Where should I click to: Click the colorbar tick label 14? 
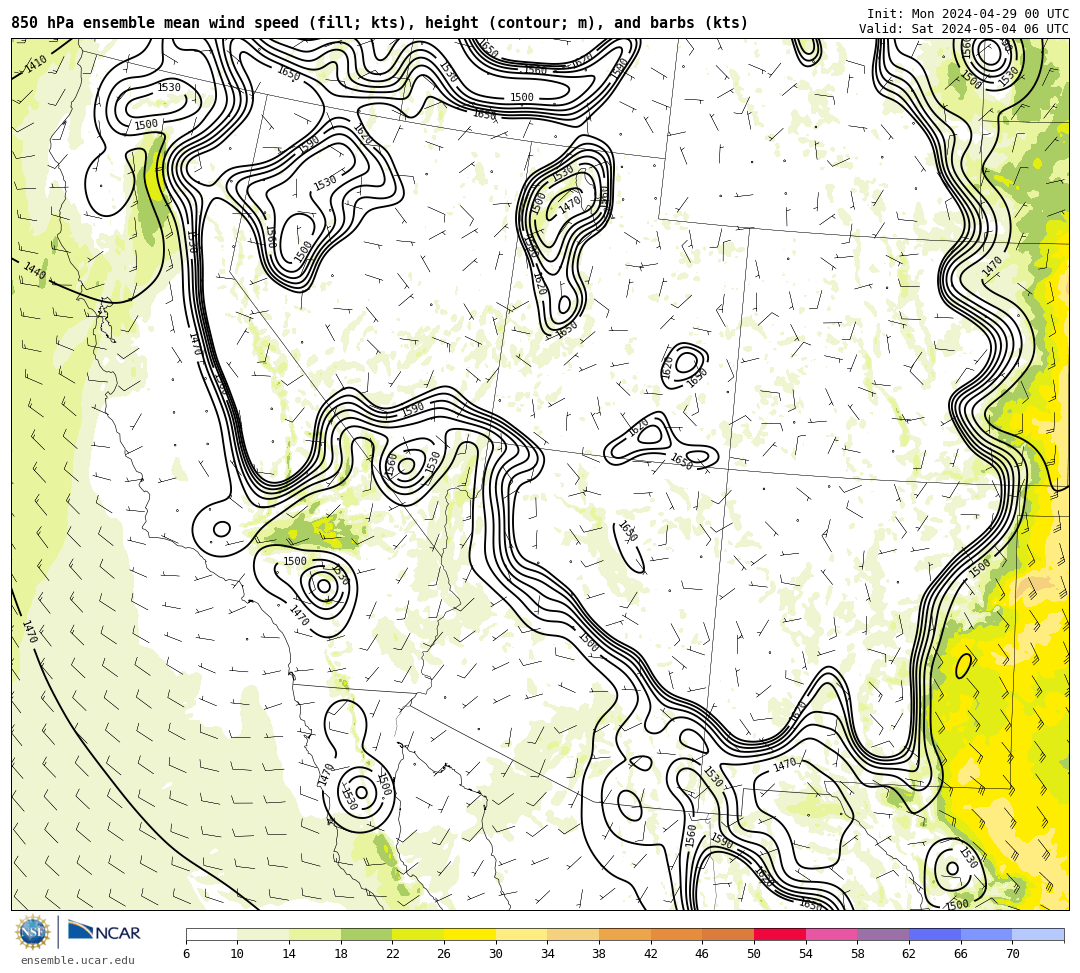tap(289, 954)
